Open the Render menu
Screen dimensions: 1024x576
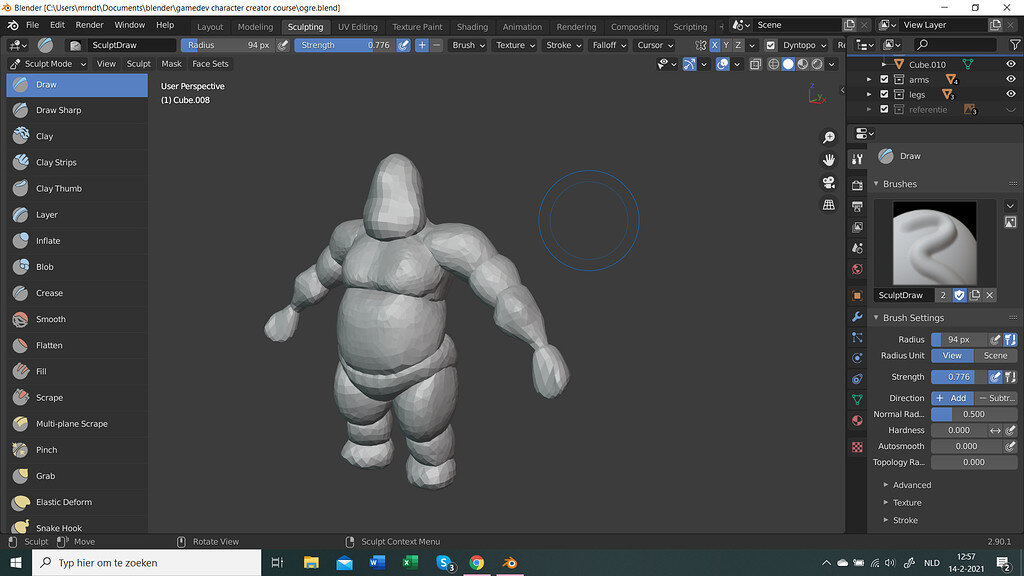(89, 25)
